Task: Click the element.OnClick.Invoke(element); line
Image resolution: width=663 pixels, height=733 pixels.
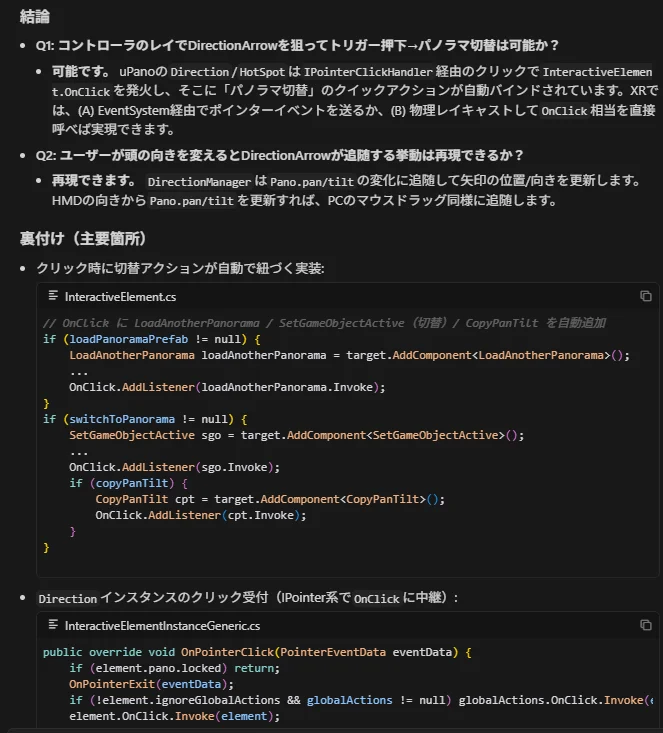Action: 174,716
